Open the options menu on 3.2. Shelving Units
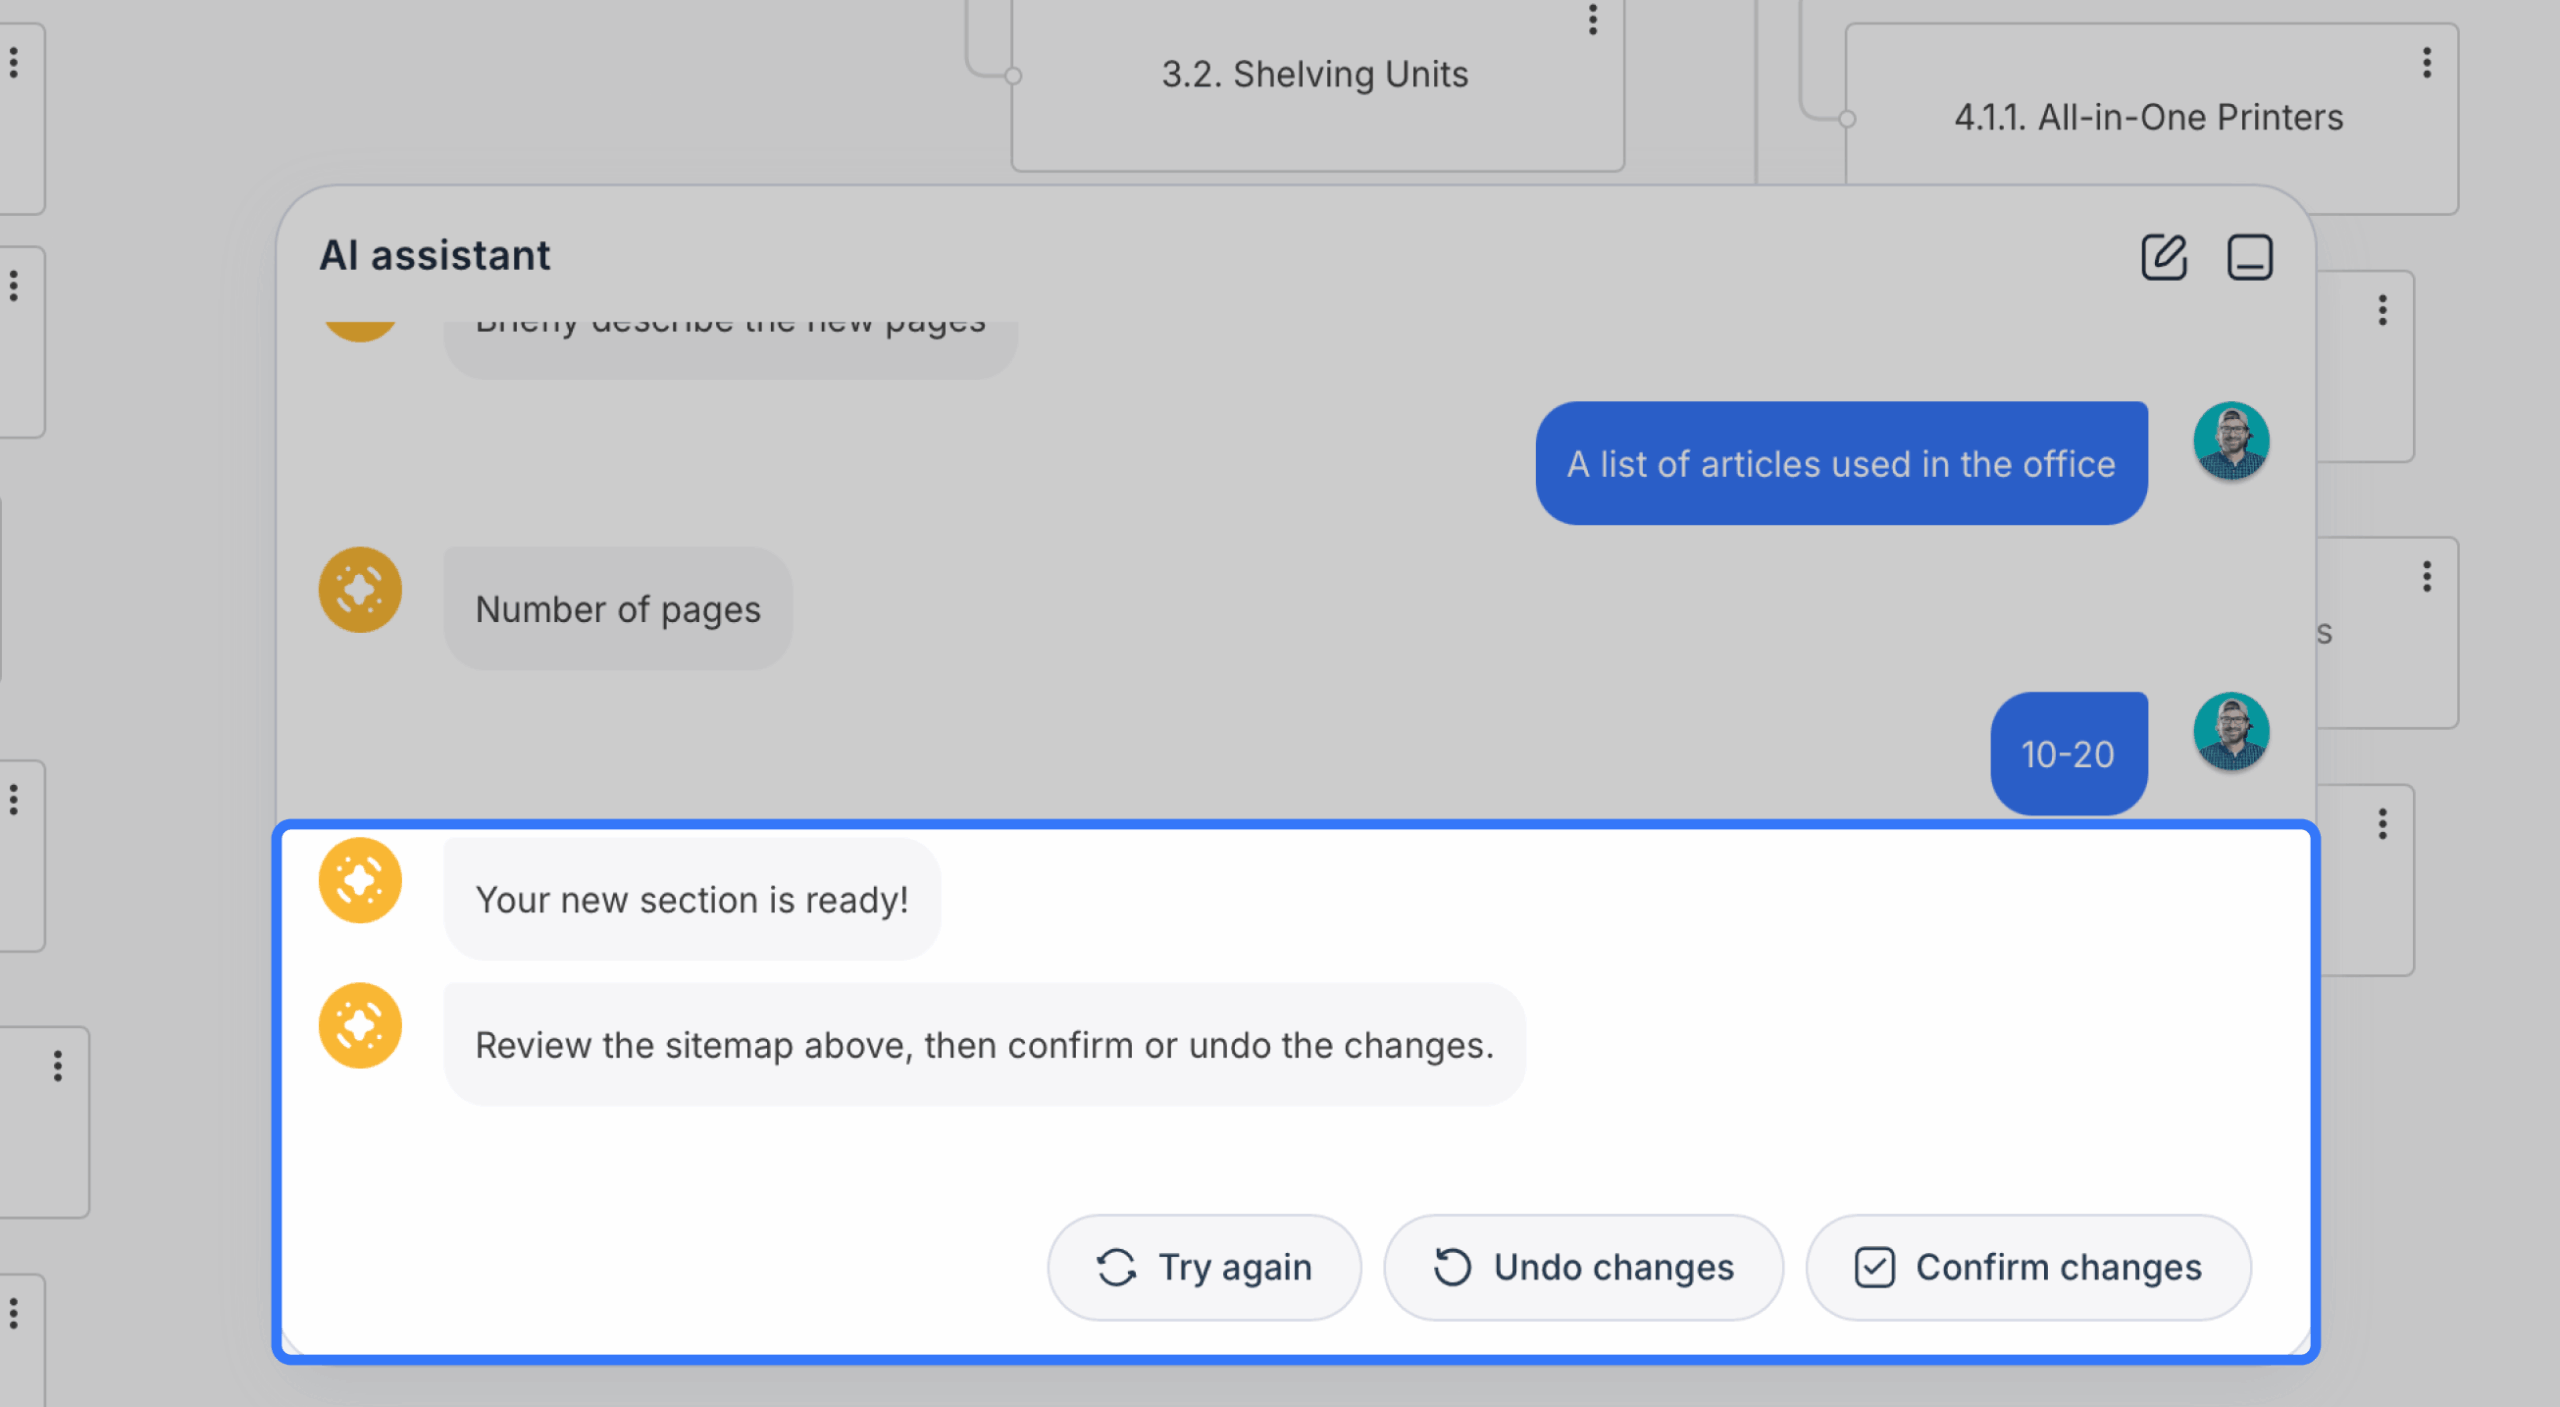The image size is (2560, 1407). click(x=1593, y=18)
